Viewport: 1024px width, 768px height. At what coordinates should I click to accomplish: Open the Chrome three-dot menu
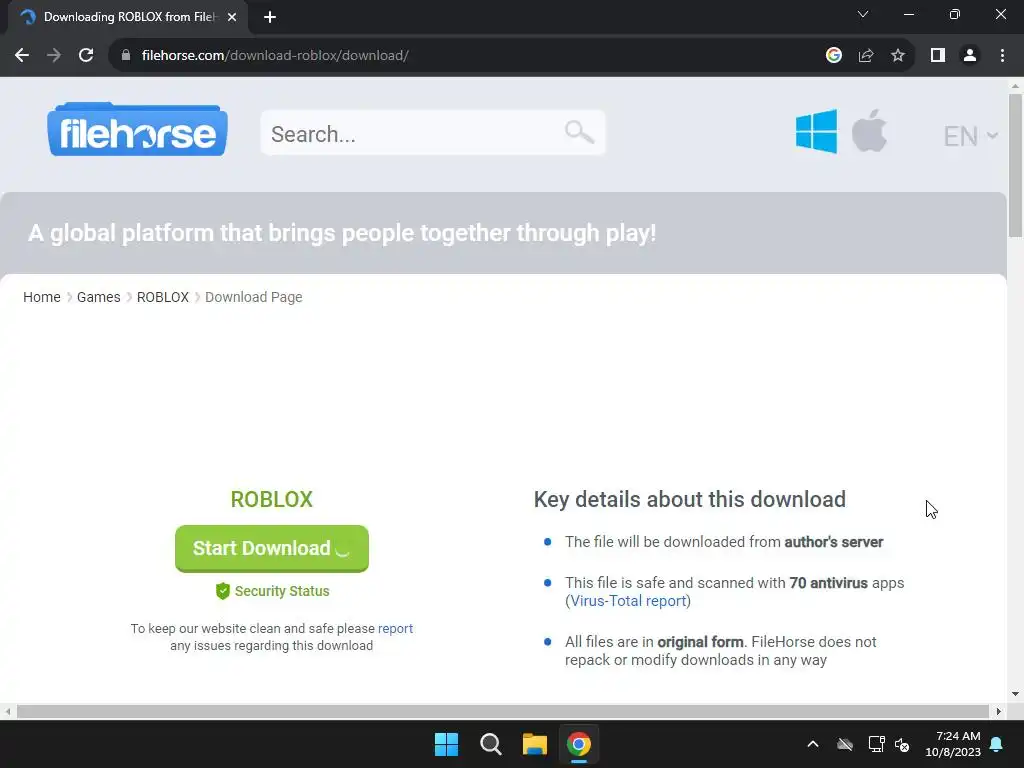(x=1002, y=56)
